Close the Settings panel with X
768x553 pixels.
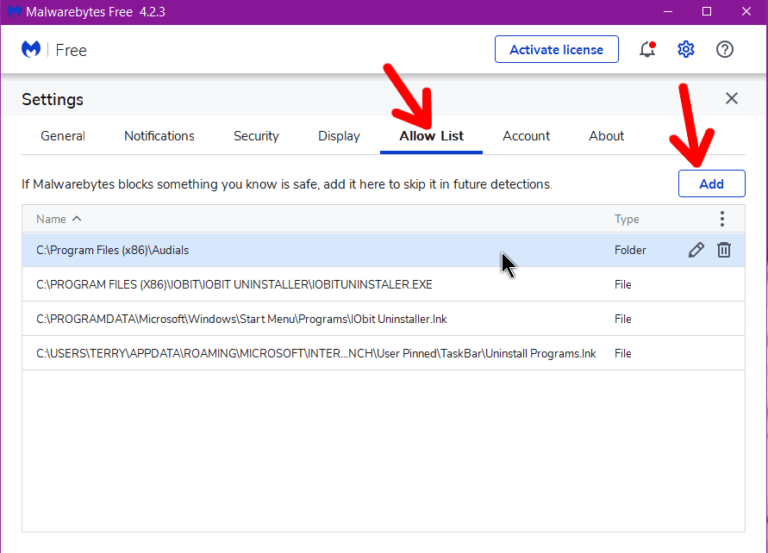pos(731,98)
